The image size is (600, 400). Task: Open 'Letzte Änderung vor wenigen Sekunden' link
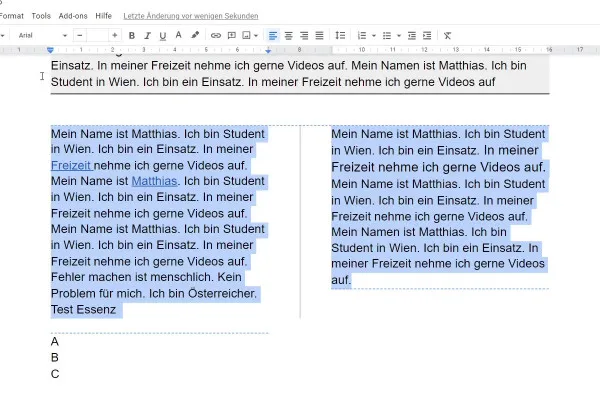pyautogui.click(x=191, y=16)
